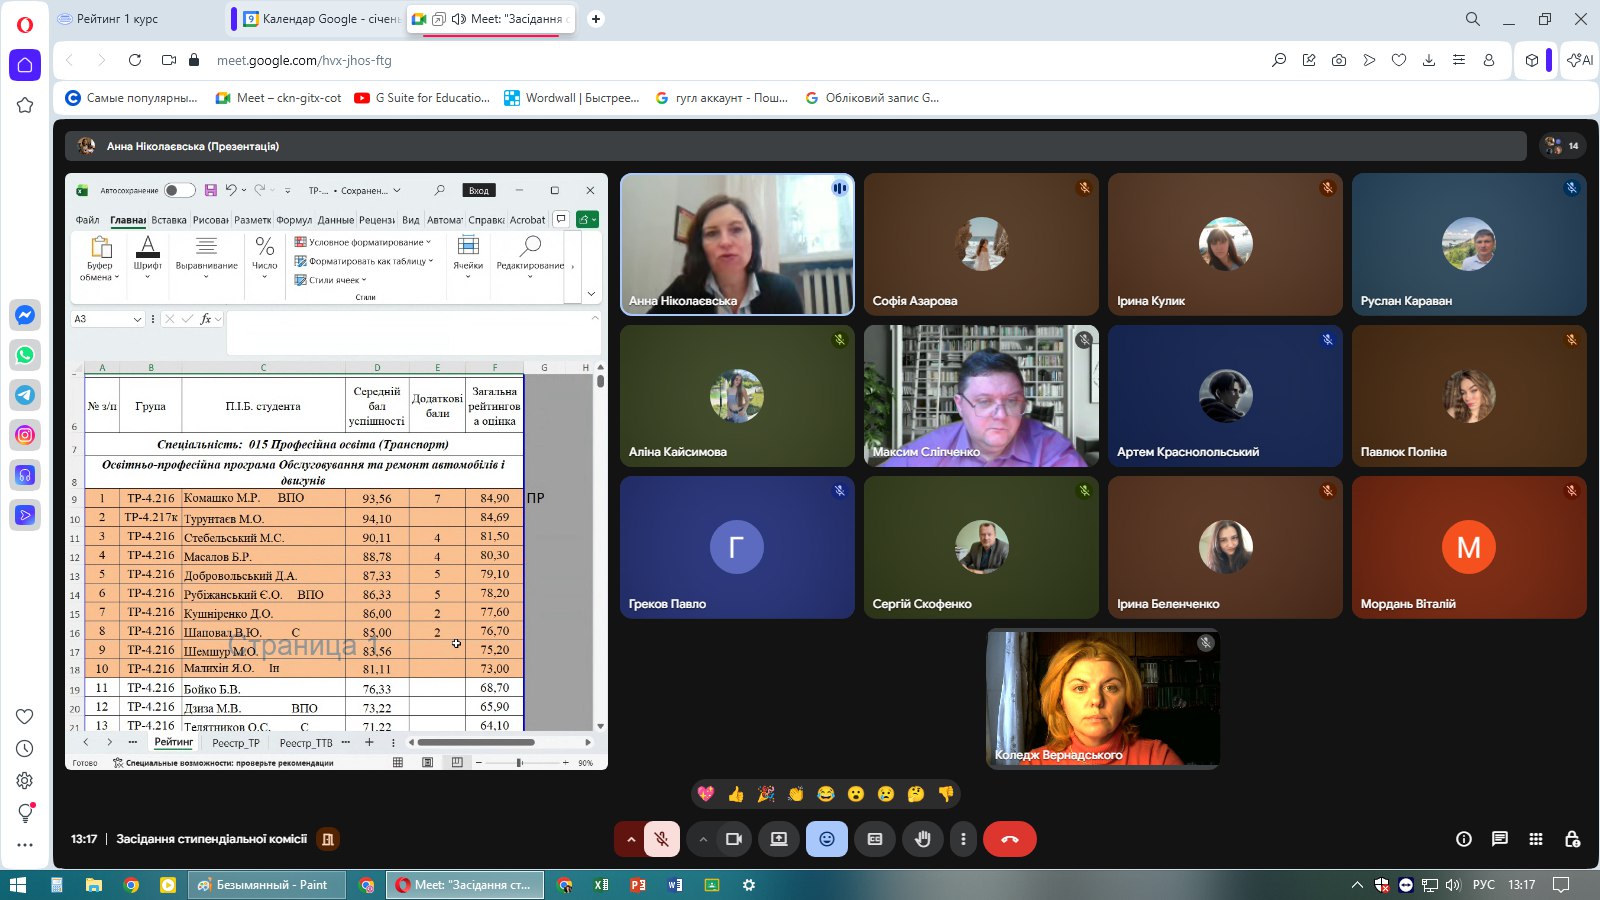Switch to the Рейтинг 1 курс tab
1600x900 pixels.
tap(130, 19)
